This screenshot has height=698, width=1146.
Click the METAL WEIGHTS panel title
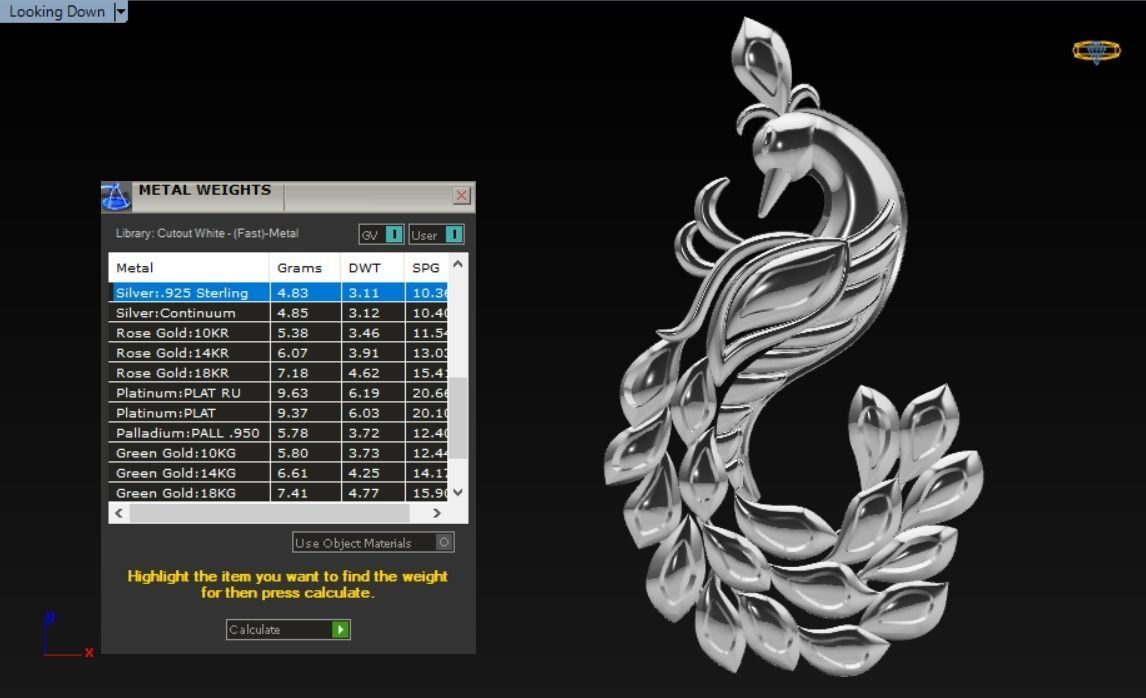(x=205, y=190)
